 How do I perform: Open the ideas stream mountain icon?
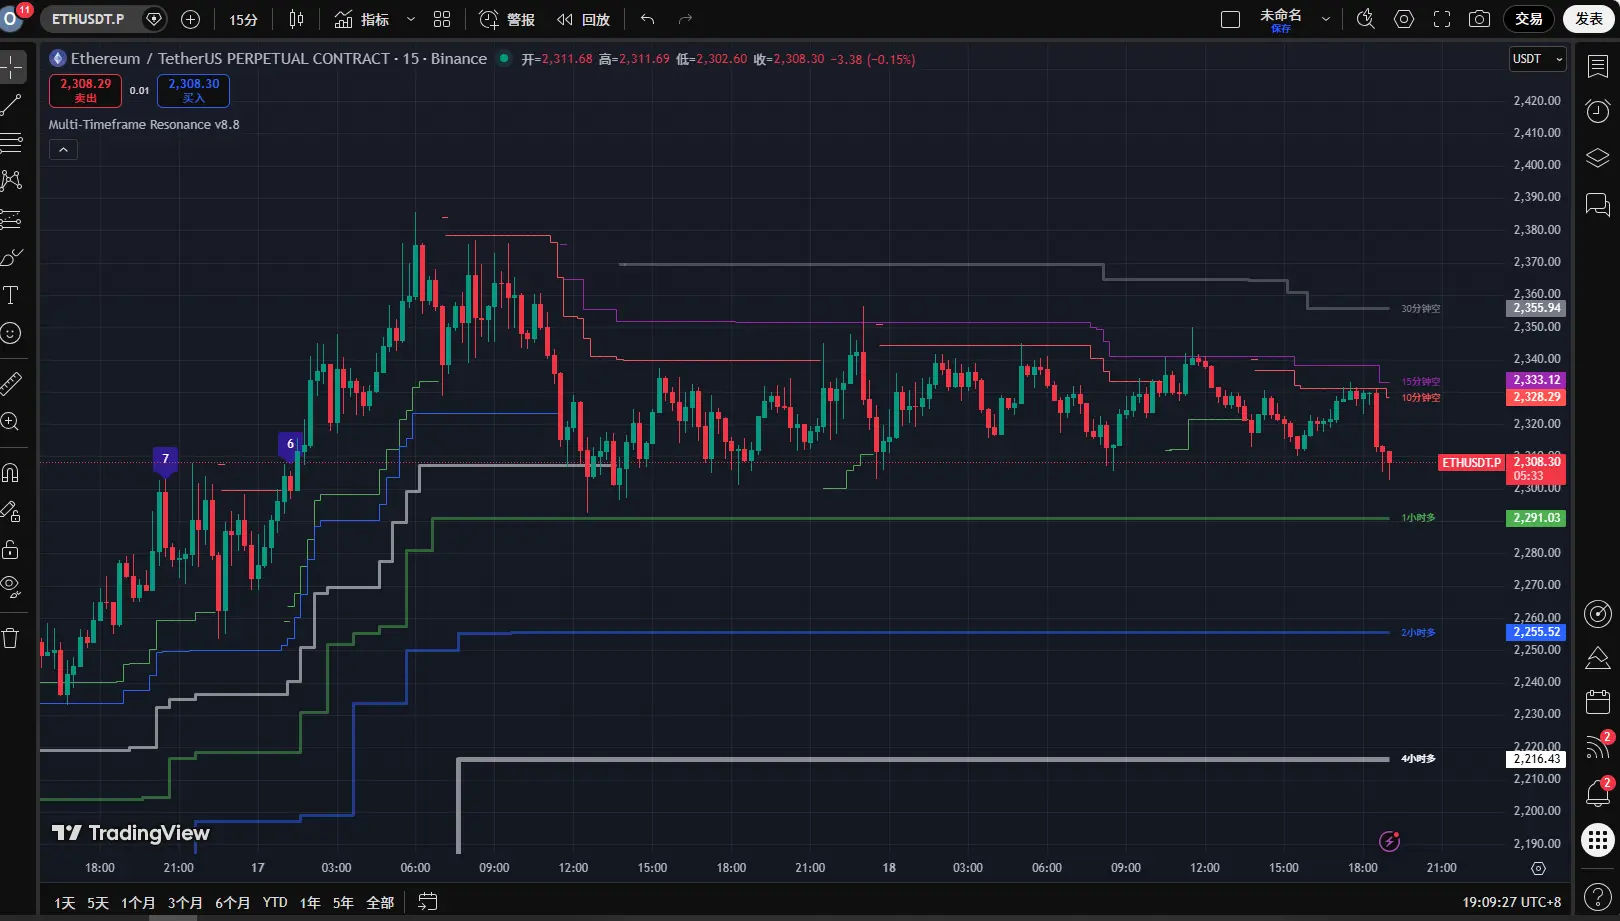click(x=1598, y=658)
